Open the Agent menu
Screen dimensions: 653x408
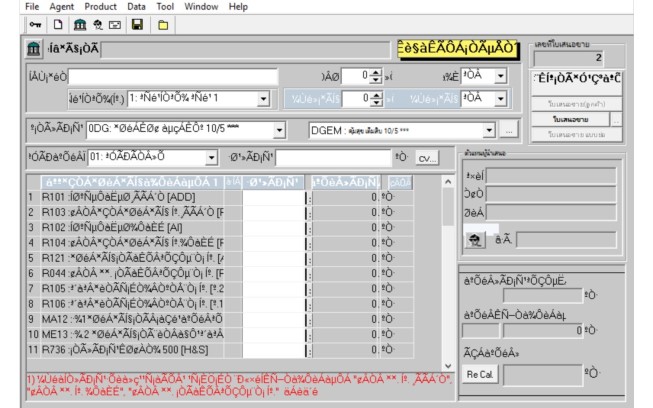coord(62,7)
